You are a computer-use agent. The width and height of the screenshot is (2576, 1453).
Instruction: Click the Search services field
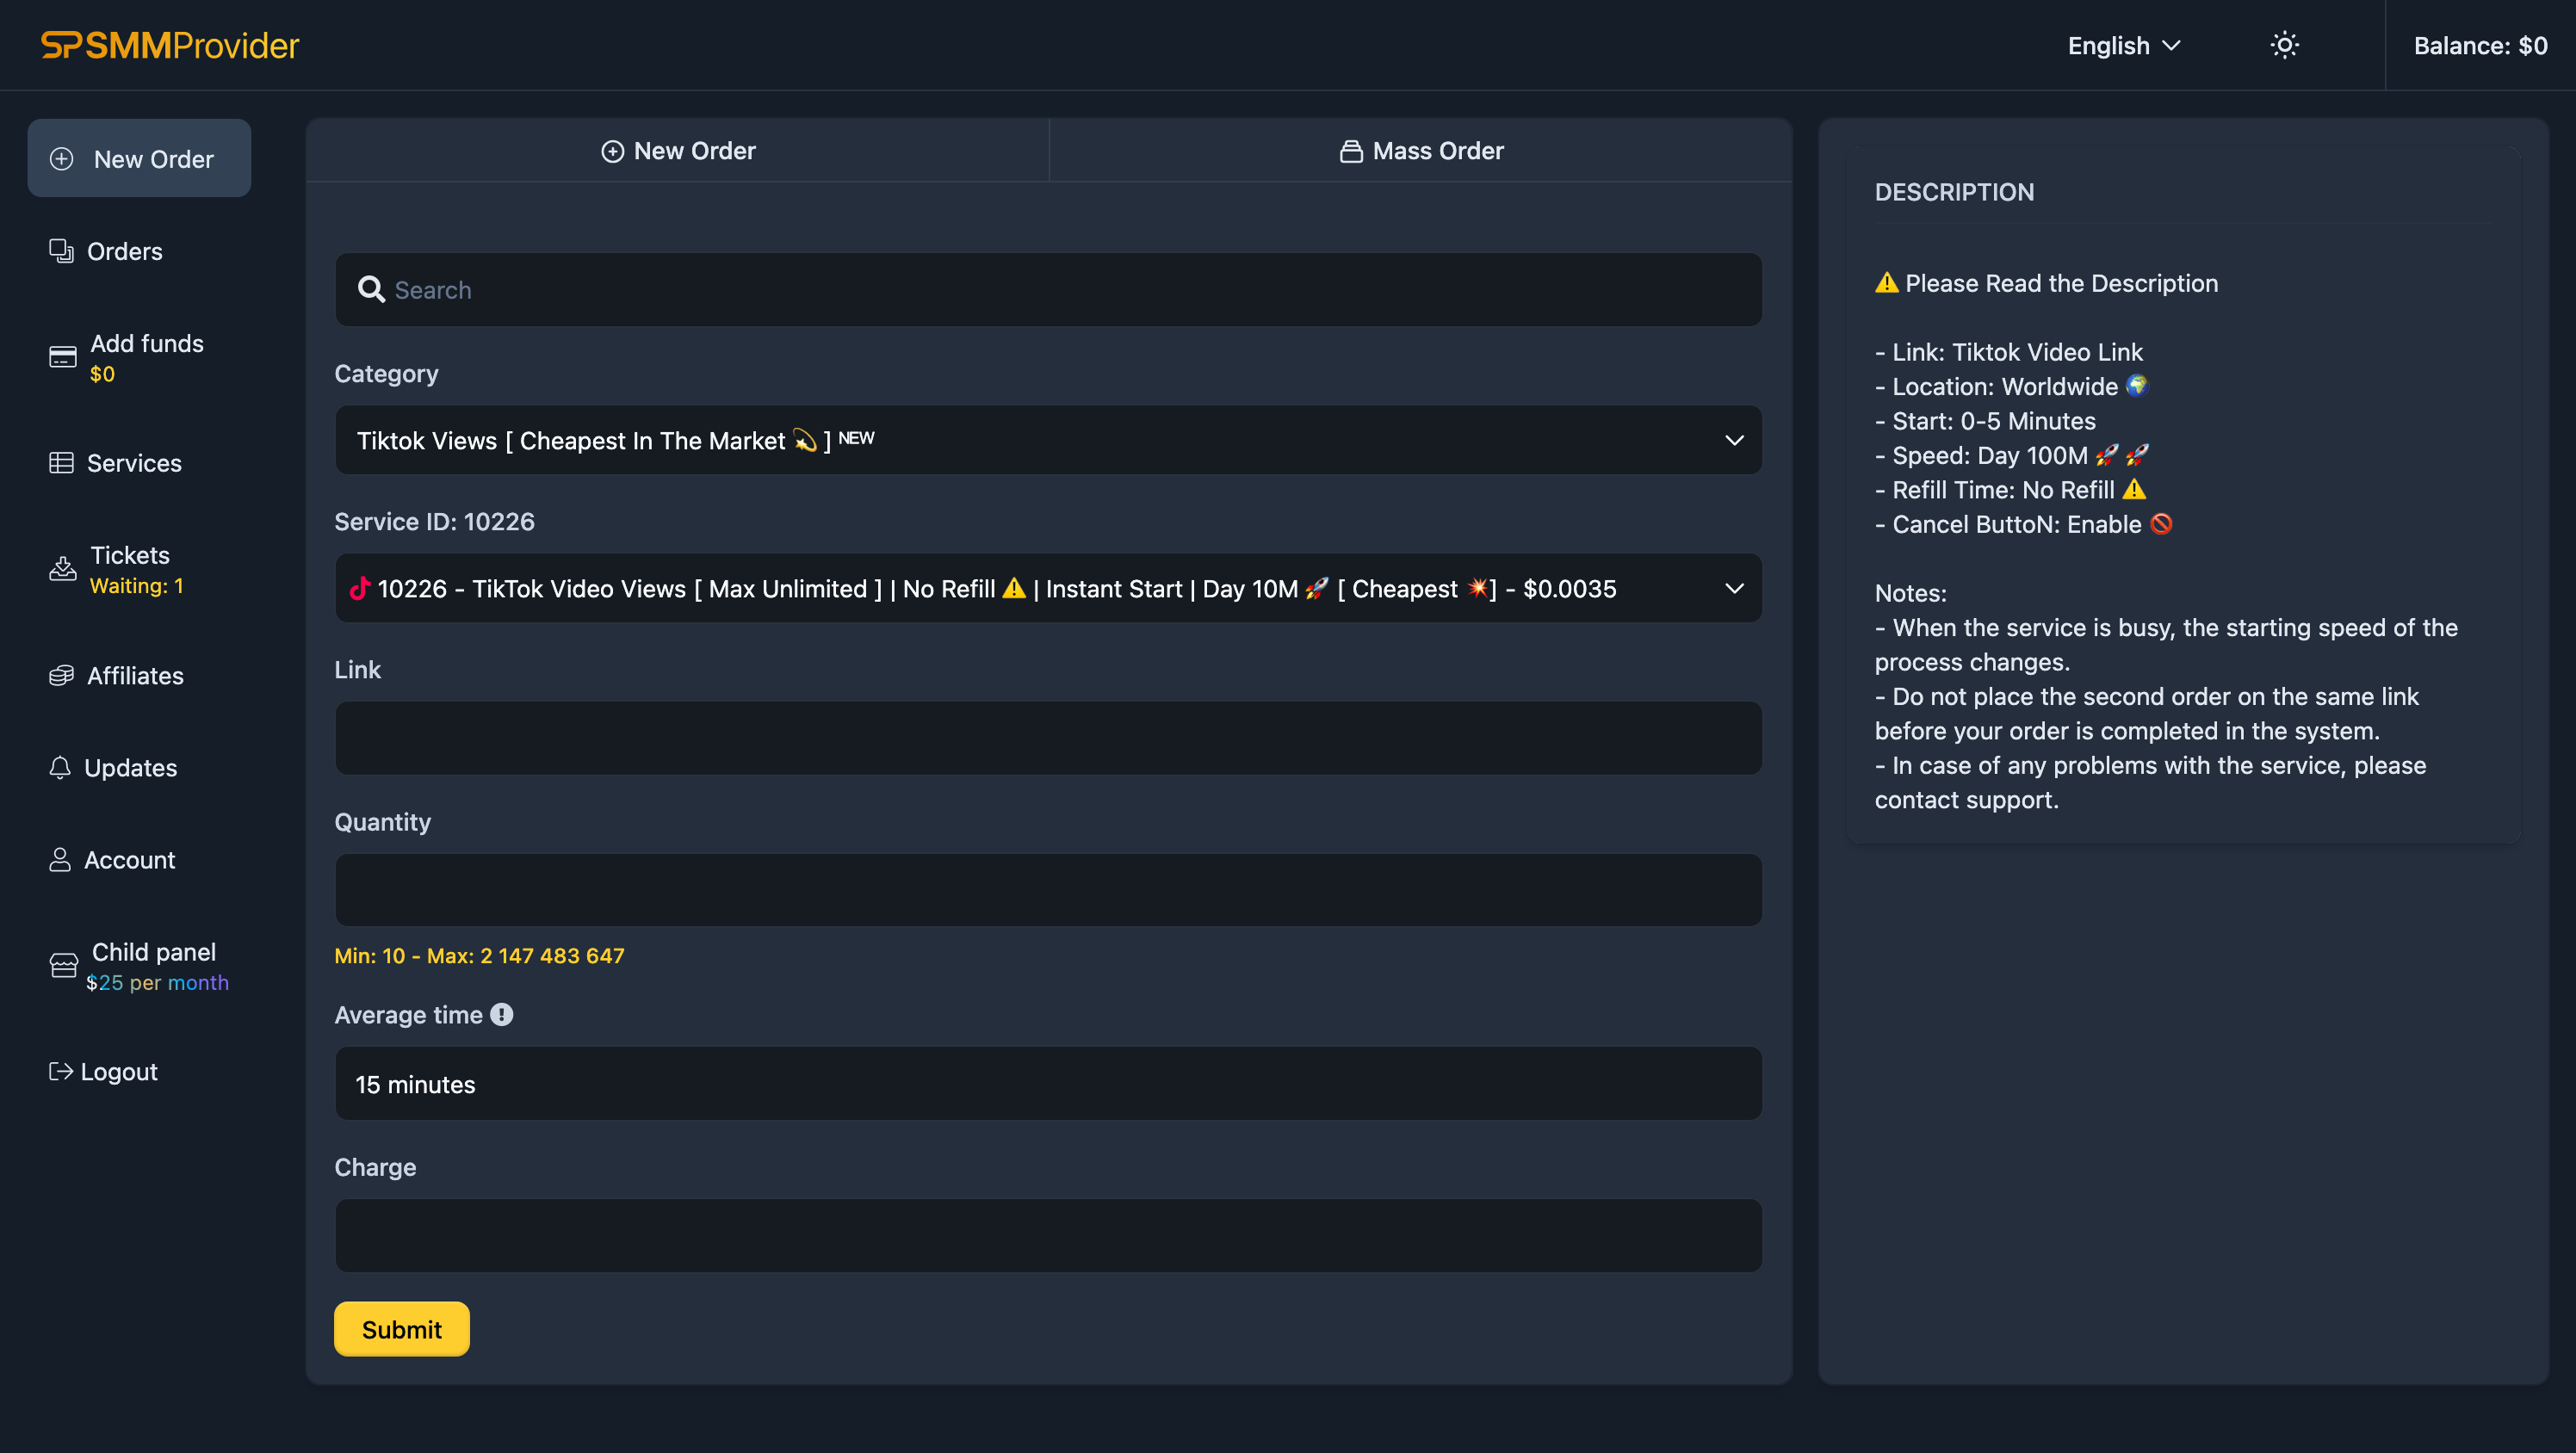point(1047,289)
